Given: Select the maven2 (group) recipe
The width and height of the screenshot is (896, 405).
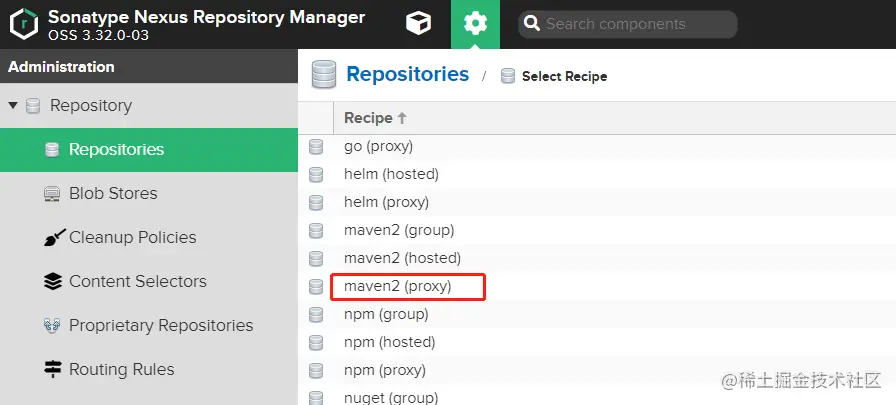Looking at the screenshot, I should click(x=399, y=230).
